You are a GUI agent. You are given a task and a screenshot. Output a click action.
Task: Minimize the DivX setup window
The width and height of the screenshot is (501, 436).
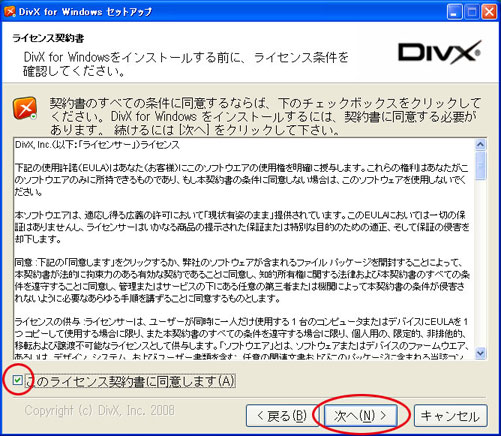pos(454,12)
